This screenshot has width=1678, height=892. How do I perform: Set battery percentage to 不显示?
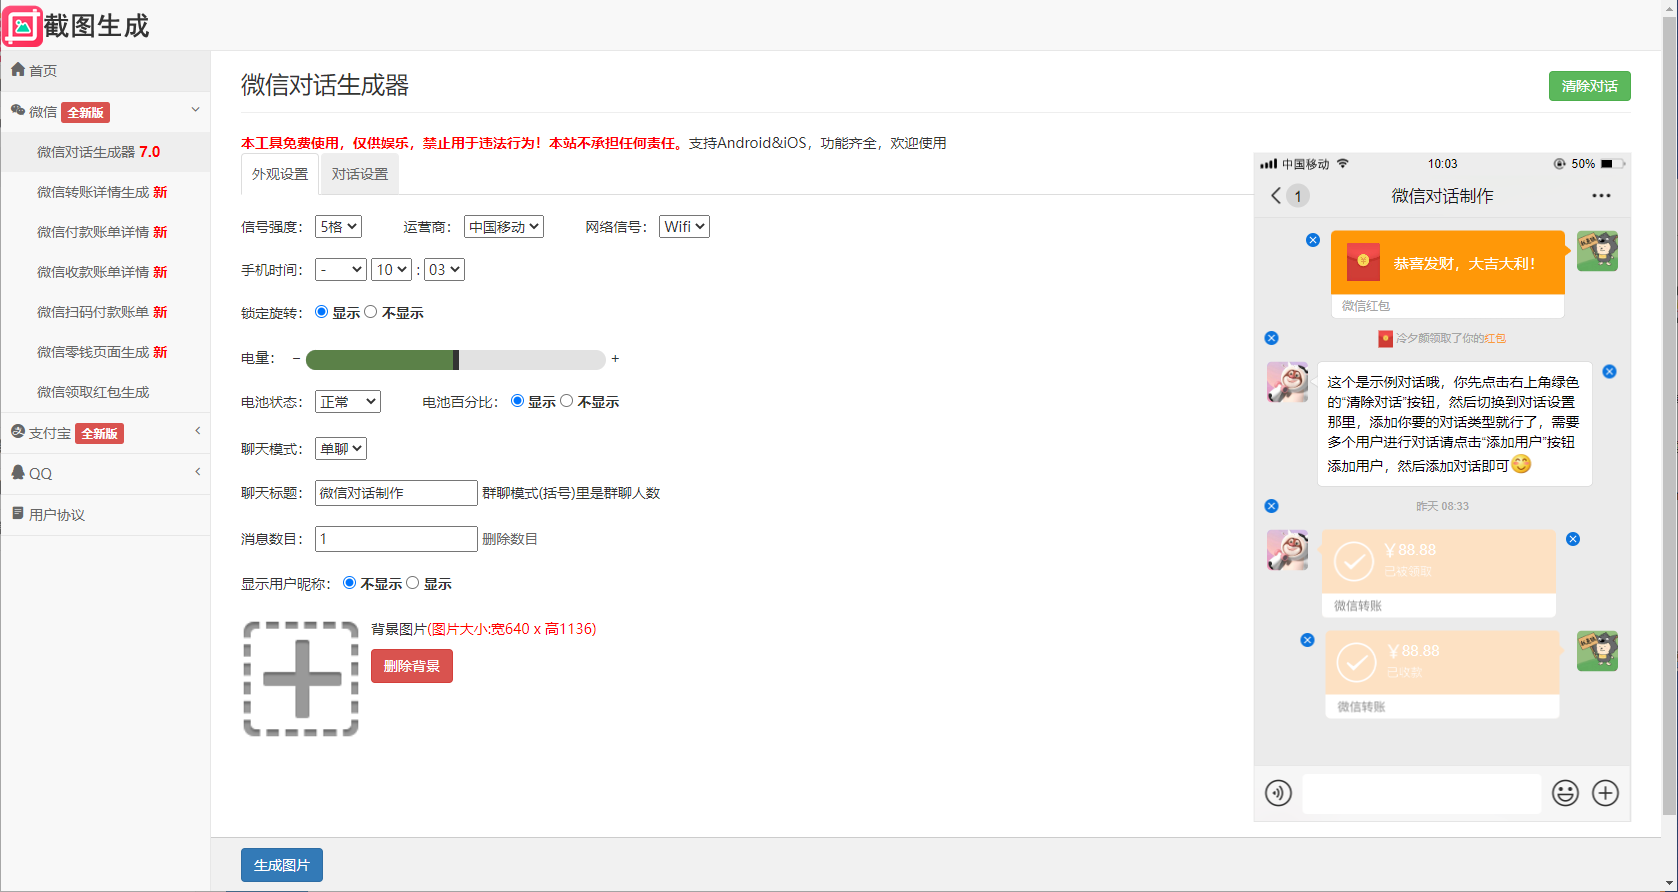click(x=567, y=401)
